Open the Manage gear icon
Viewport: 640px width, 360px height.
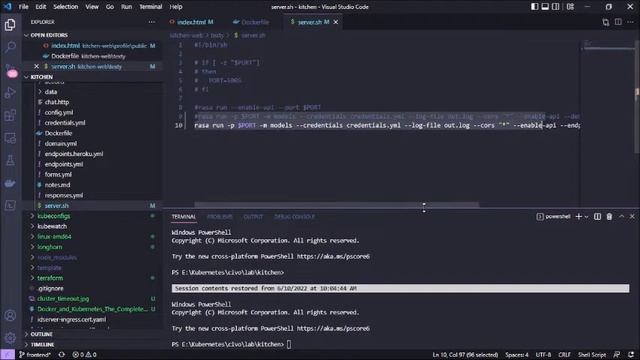coord(10,338)
